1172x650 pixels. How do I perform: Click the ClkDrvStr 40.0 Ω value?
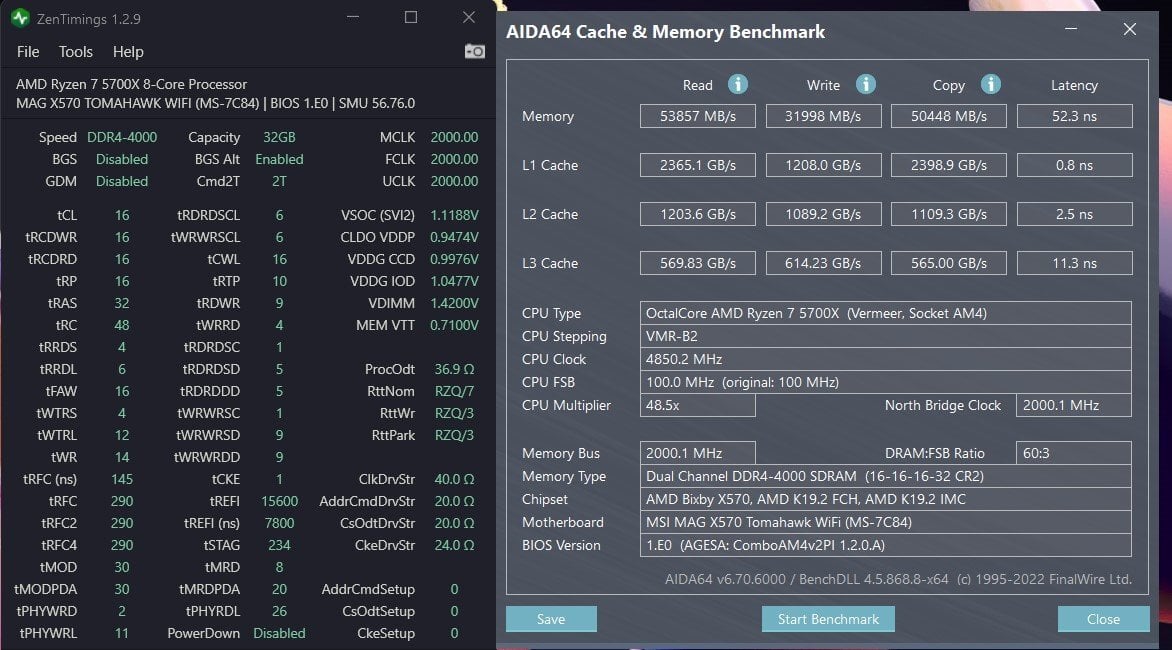tap(454, 479)
